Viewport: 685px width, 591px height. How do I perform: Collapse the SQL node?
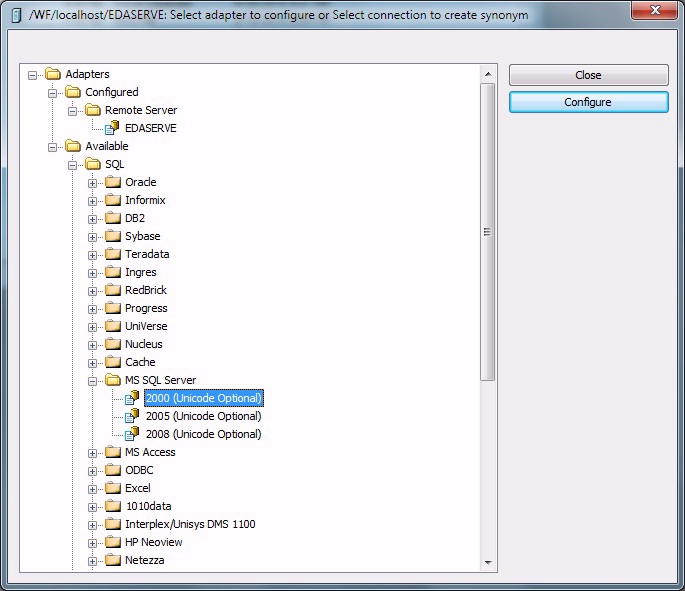point(73,165)
